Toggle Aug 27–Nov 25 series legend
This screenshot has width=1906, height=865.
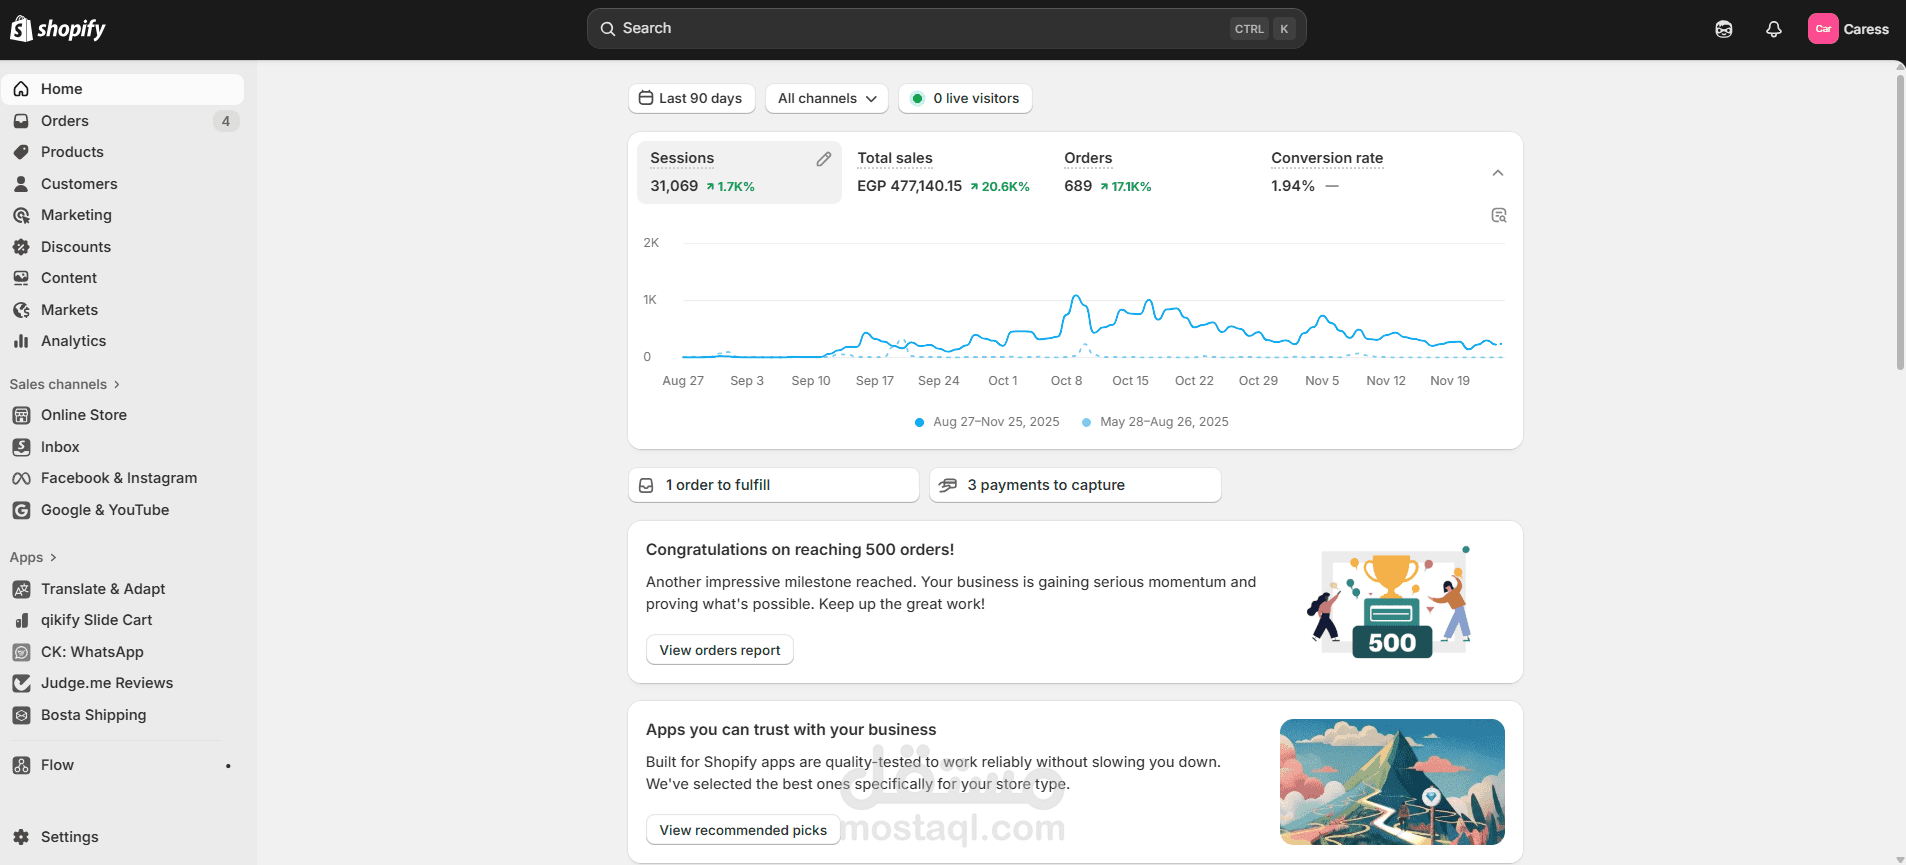(987, 422)
